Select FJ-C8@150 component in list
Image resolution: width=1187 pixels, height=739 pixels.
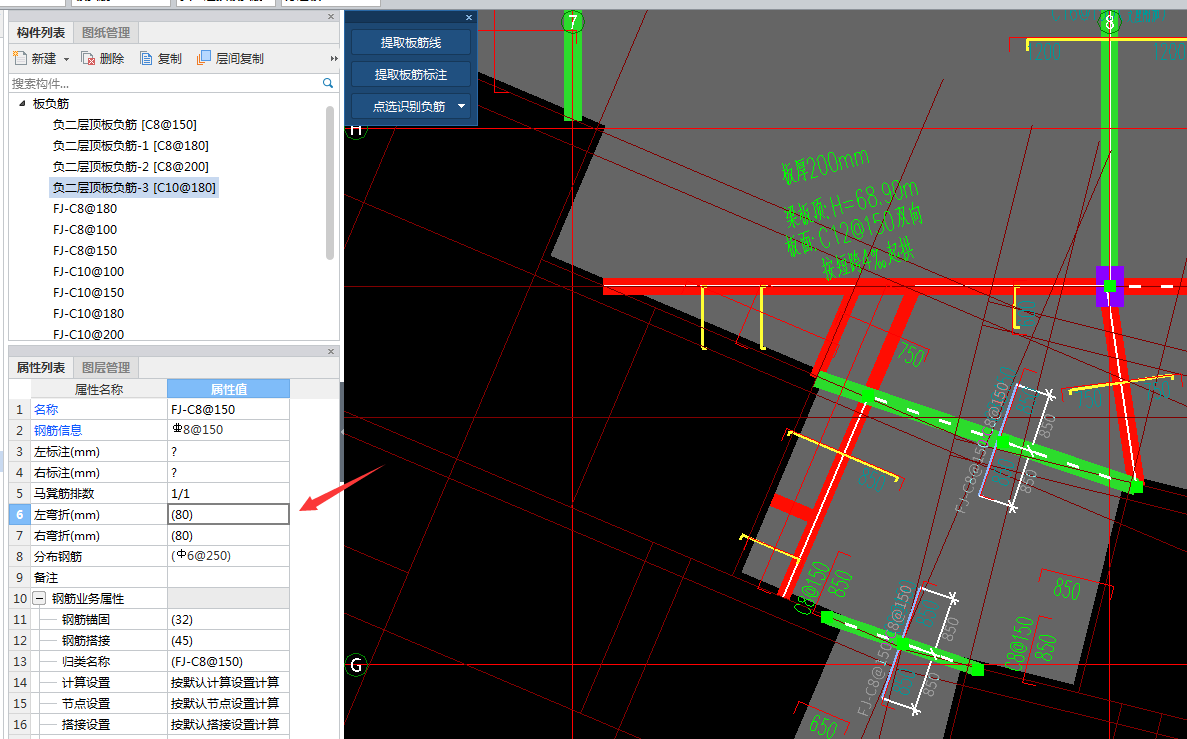coord(85,251)
